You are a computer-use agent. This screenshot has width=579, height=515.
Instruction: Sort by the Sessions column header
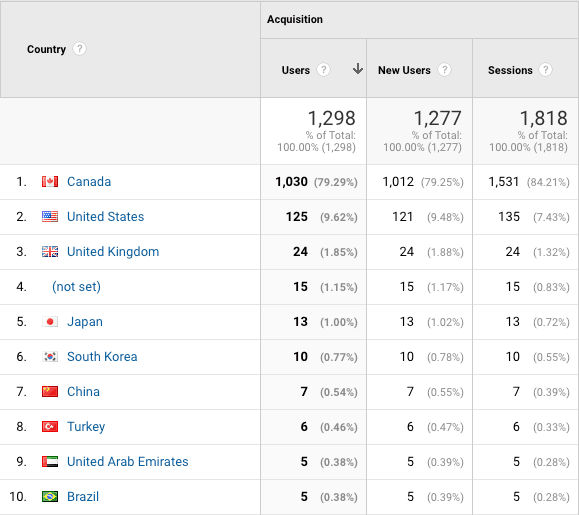coord(510,70)
